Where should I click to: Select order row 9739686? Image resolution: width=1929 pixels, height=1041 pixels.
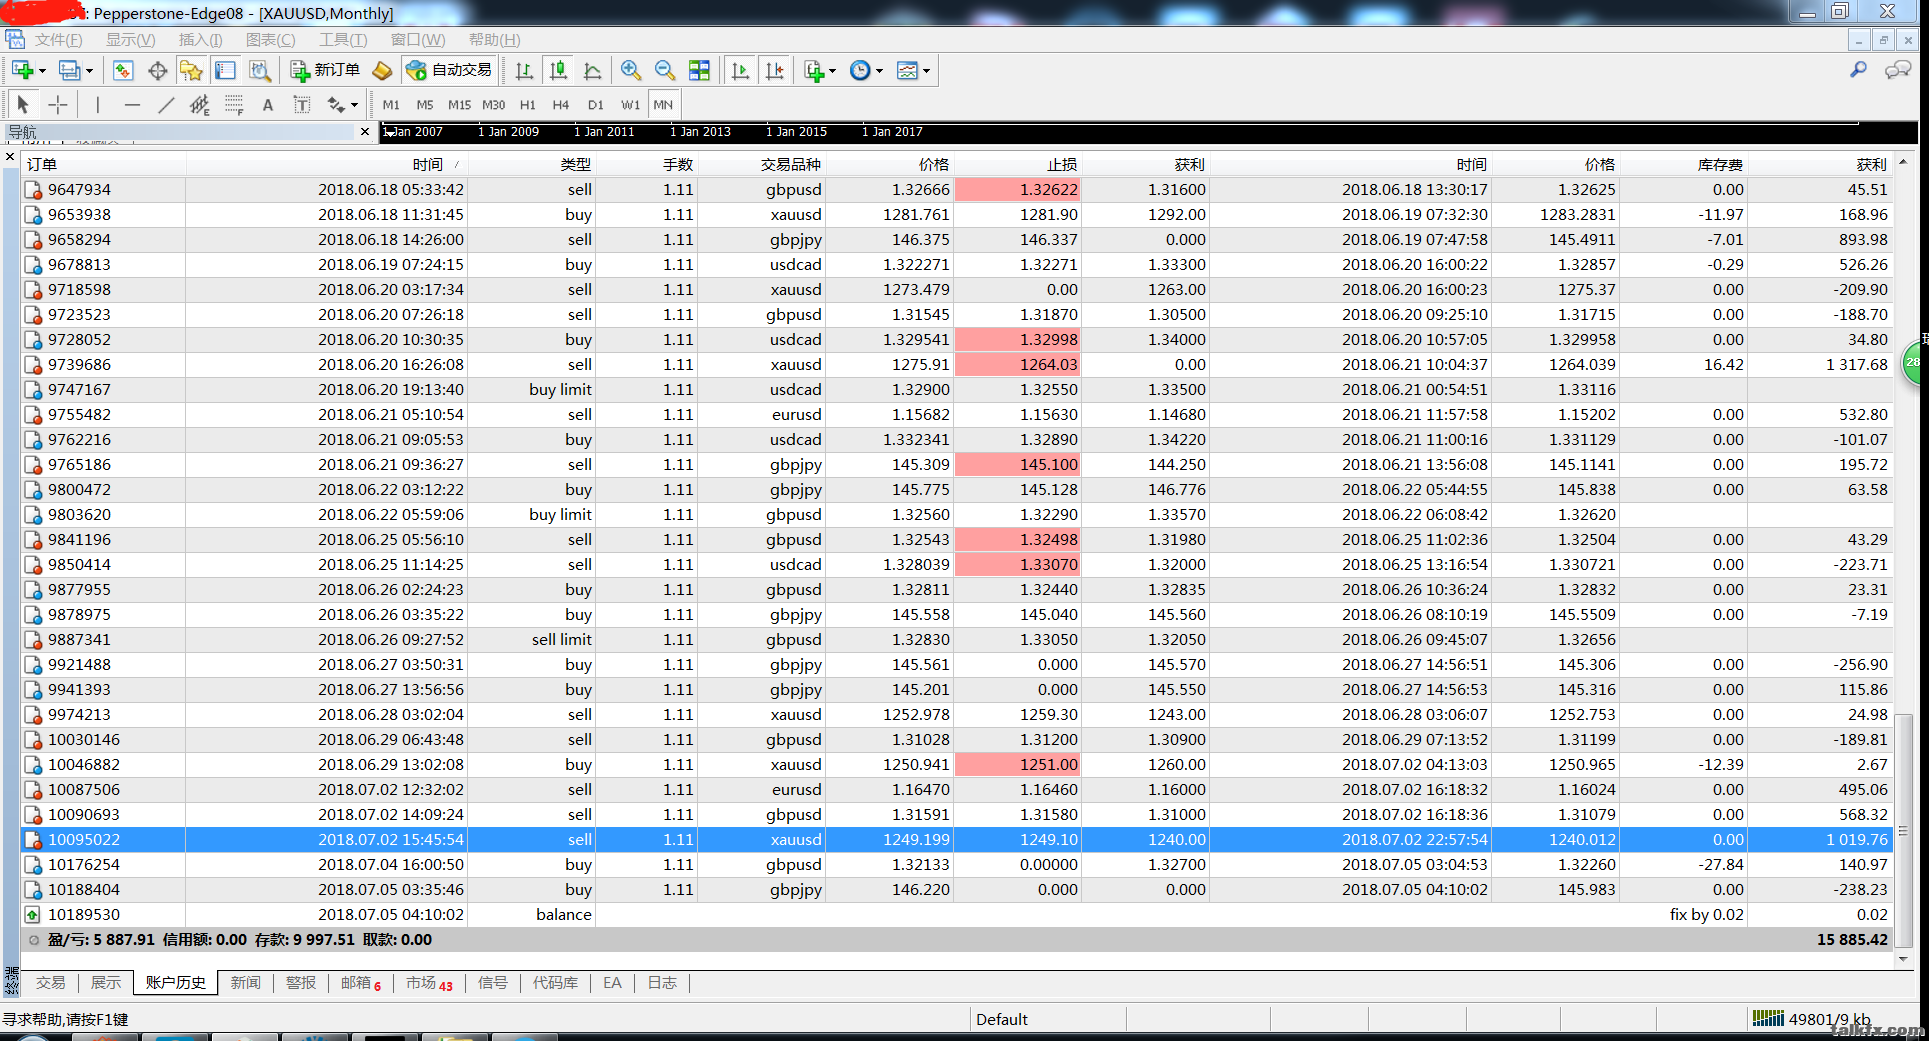pos(958,365)
